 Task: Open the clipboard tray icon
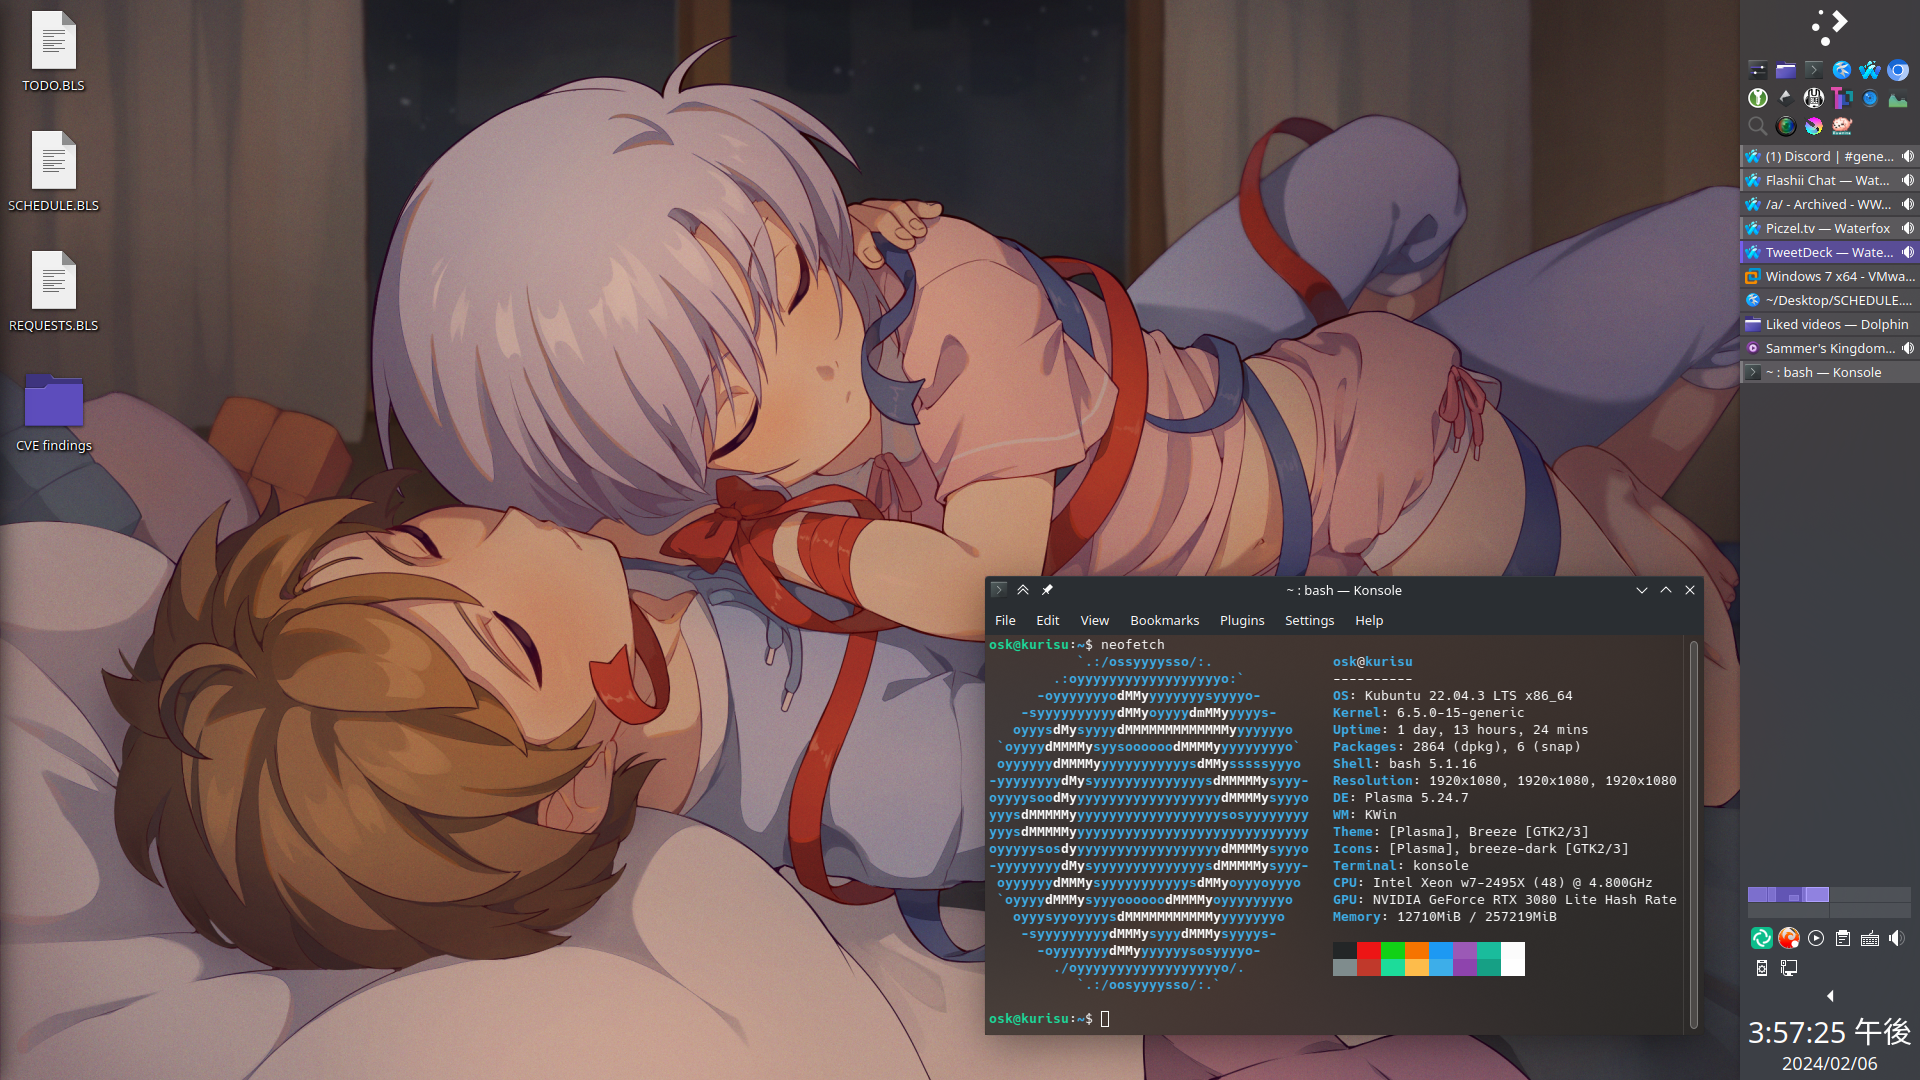click(1843, 938)
